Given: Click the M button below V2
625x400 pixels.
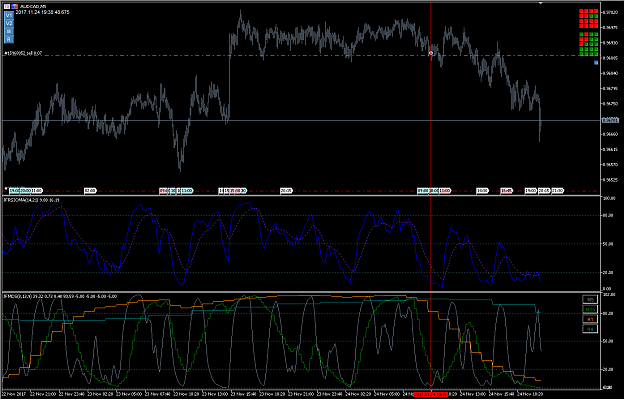Looking at the screenshot, I should (x=9, y=31).
